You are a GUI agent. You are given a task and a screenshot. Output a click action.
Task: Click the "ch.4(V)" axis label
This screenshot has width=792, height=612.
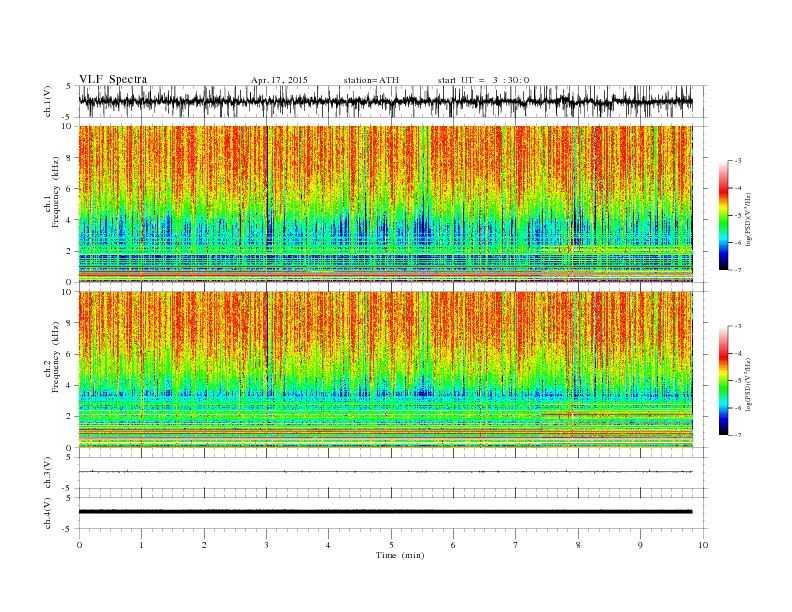coord(48,513)
